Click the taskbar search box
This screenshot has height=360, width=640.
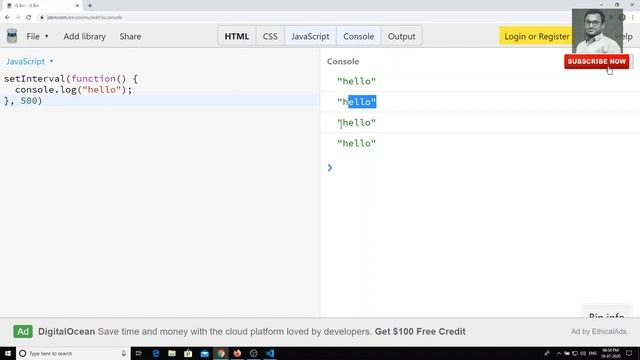73,353
